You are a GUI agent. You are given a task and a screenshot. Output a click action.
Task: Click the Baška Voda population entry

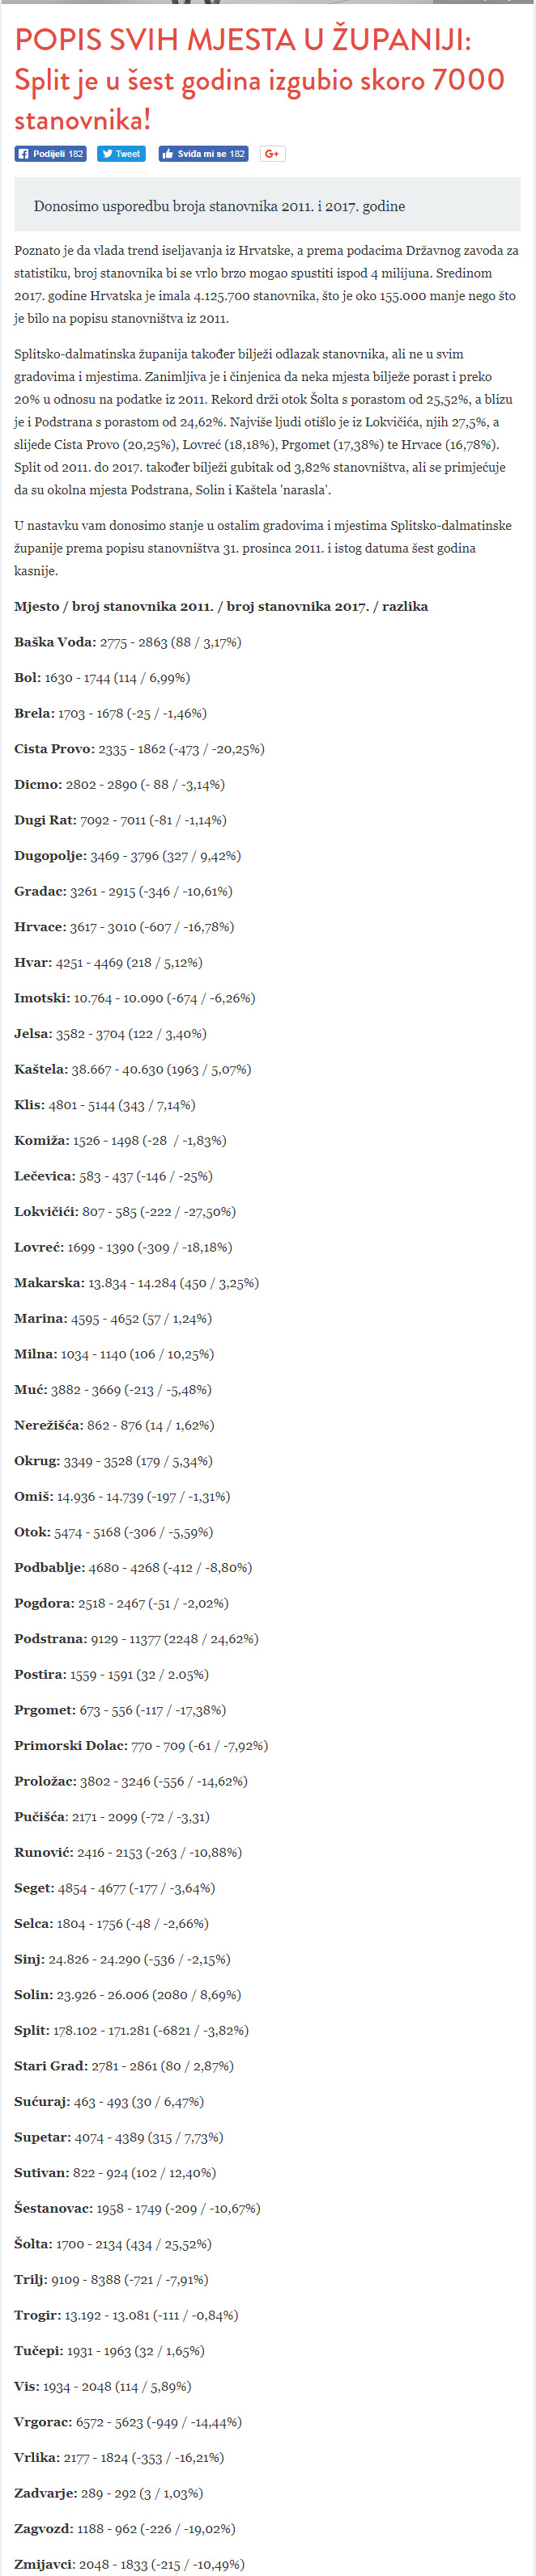[x=128, y=642]
